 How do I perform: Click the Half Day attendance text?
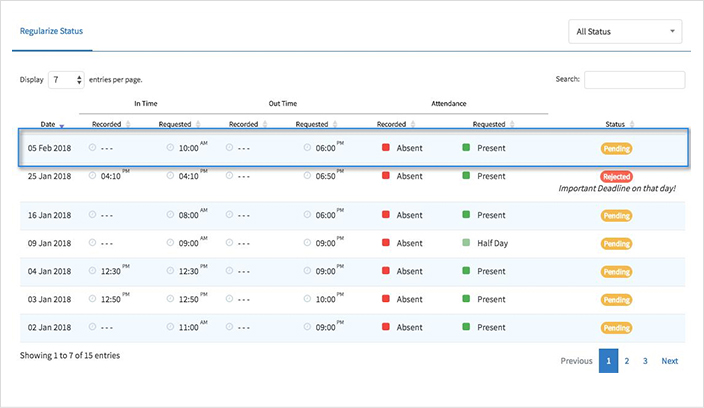[493, 243]
